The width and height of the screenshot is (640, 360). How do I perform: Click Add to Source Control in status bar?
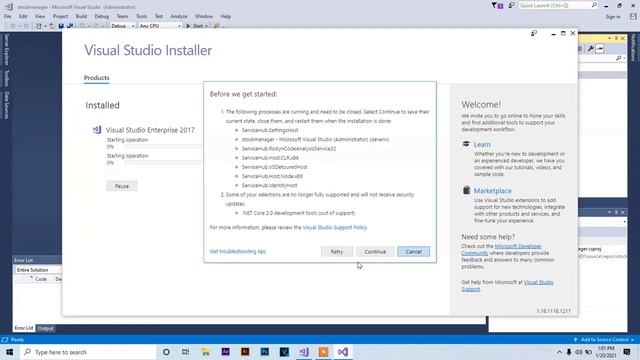tap(604, 340)
